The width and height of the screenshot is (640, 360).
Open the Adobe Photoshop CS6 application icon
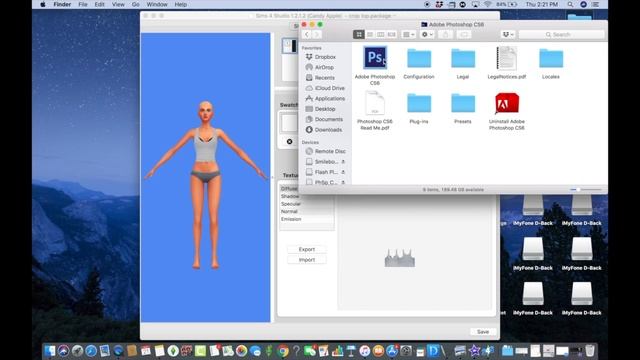(375, 58)
